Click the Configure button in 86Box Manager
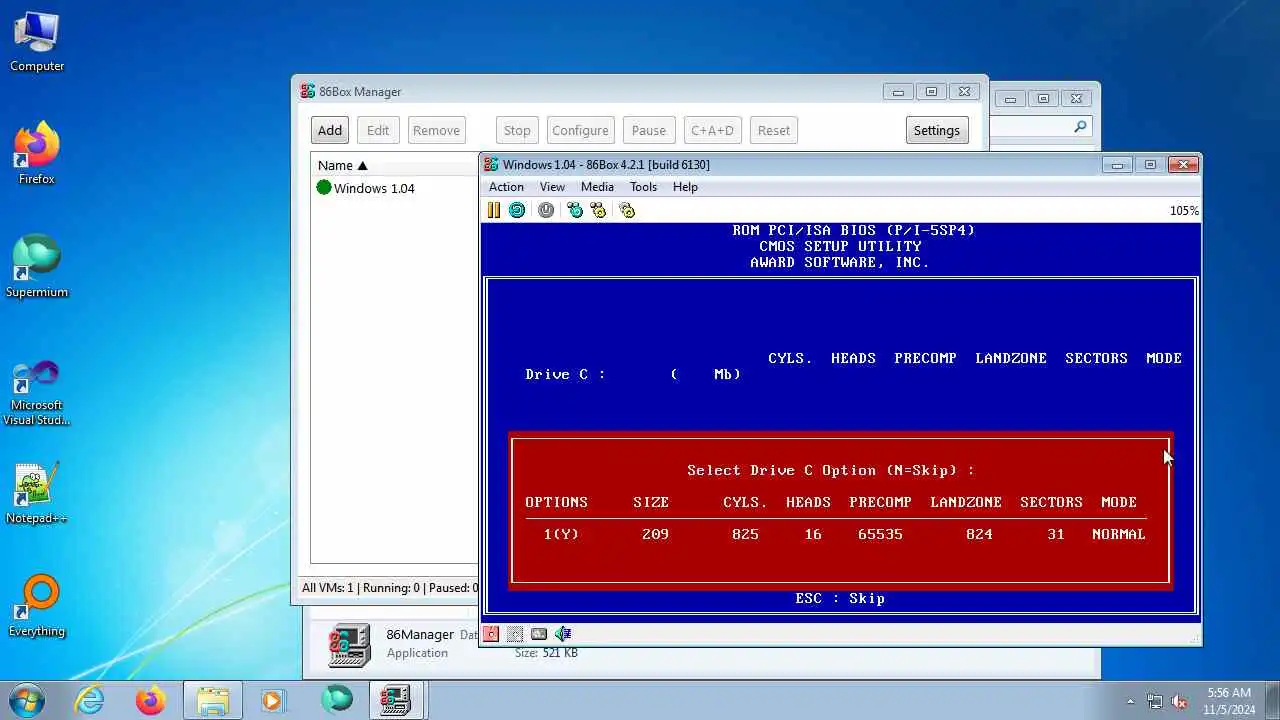 pos(580,130)
